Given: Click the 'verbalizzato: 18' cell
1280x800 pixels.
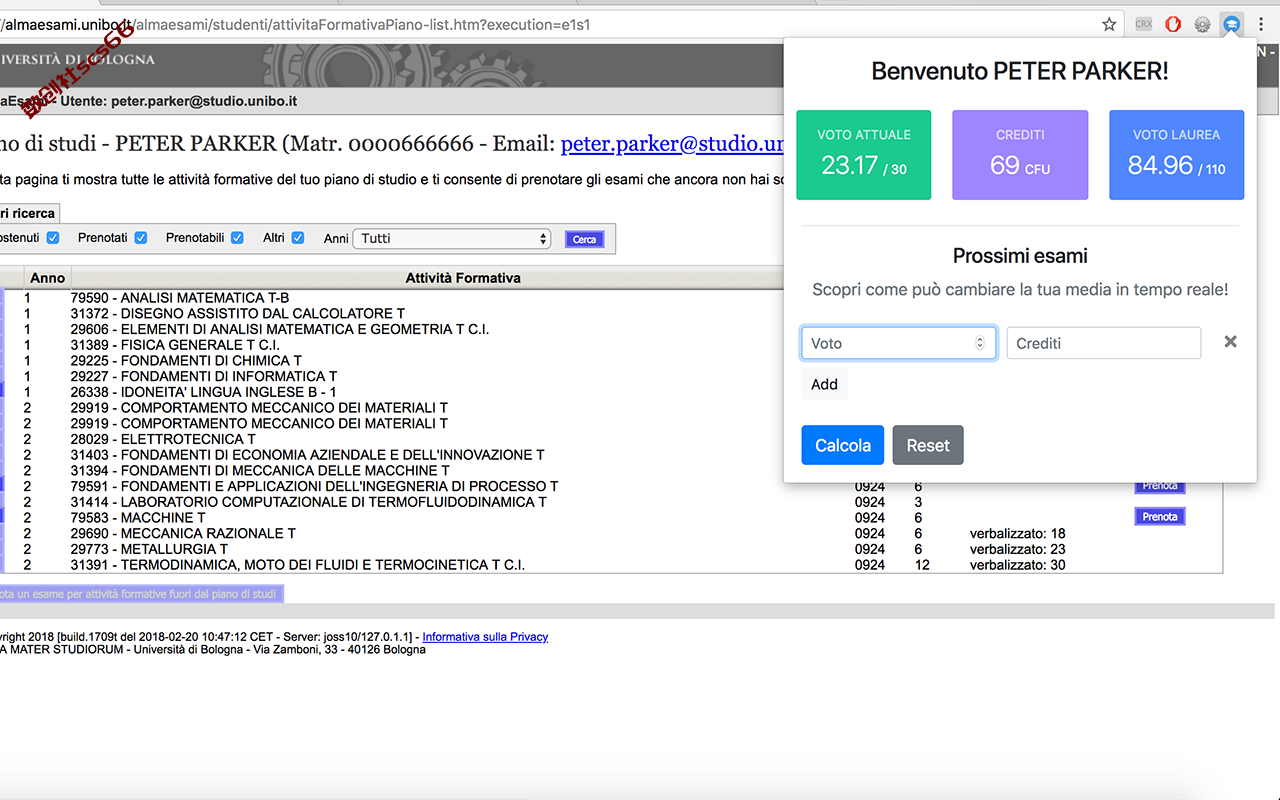Looking at the screenshot, I should click(x=1017, y=533).
